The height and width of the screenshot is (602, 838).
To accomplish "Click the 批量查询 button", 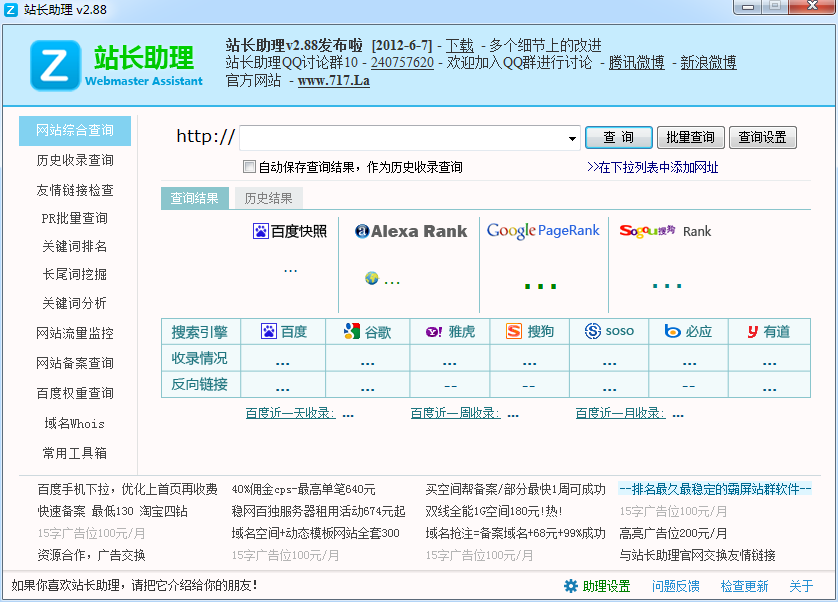I will (x=691, y=137).
